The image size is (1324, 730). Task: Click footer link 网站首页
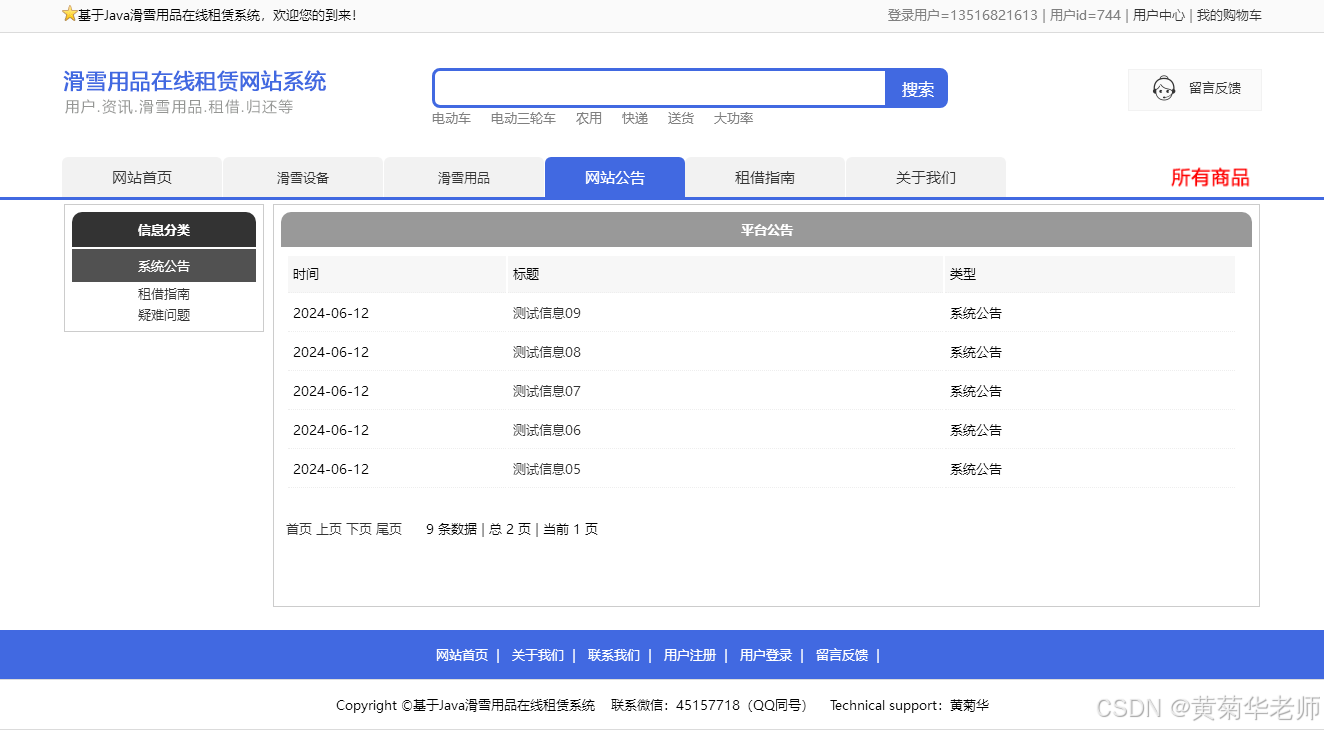pos(462,655)
